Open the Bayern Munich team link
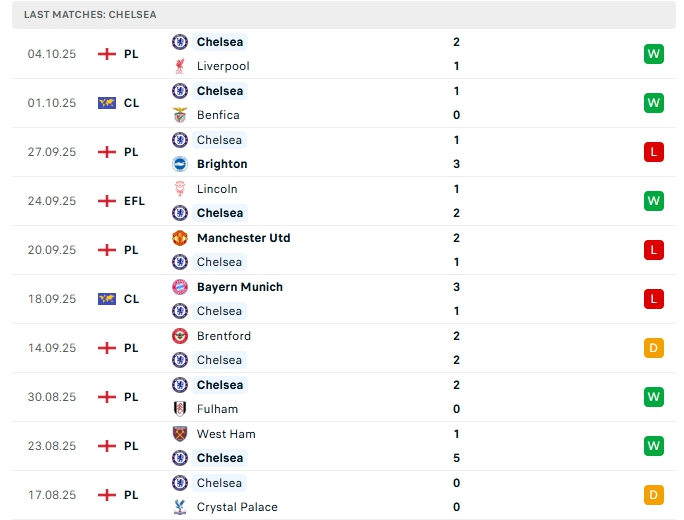Screen dimensions: 684x520 pos(240,287)
